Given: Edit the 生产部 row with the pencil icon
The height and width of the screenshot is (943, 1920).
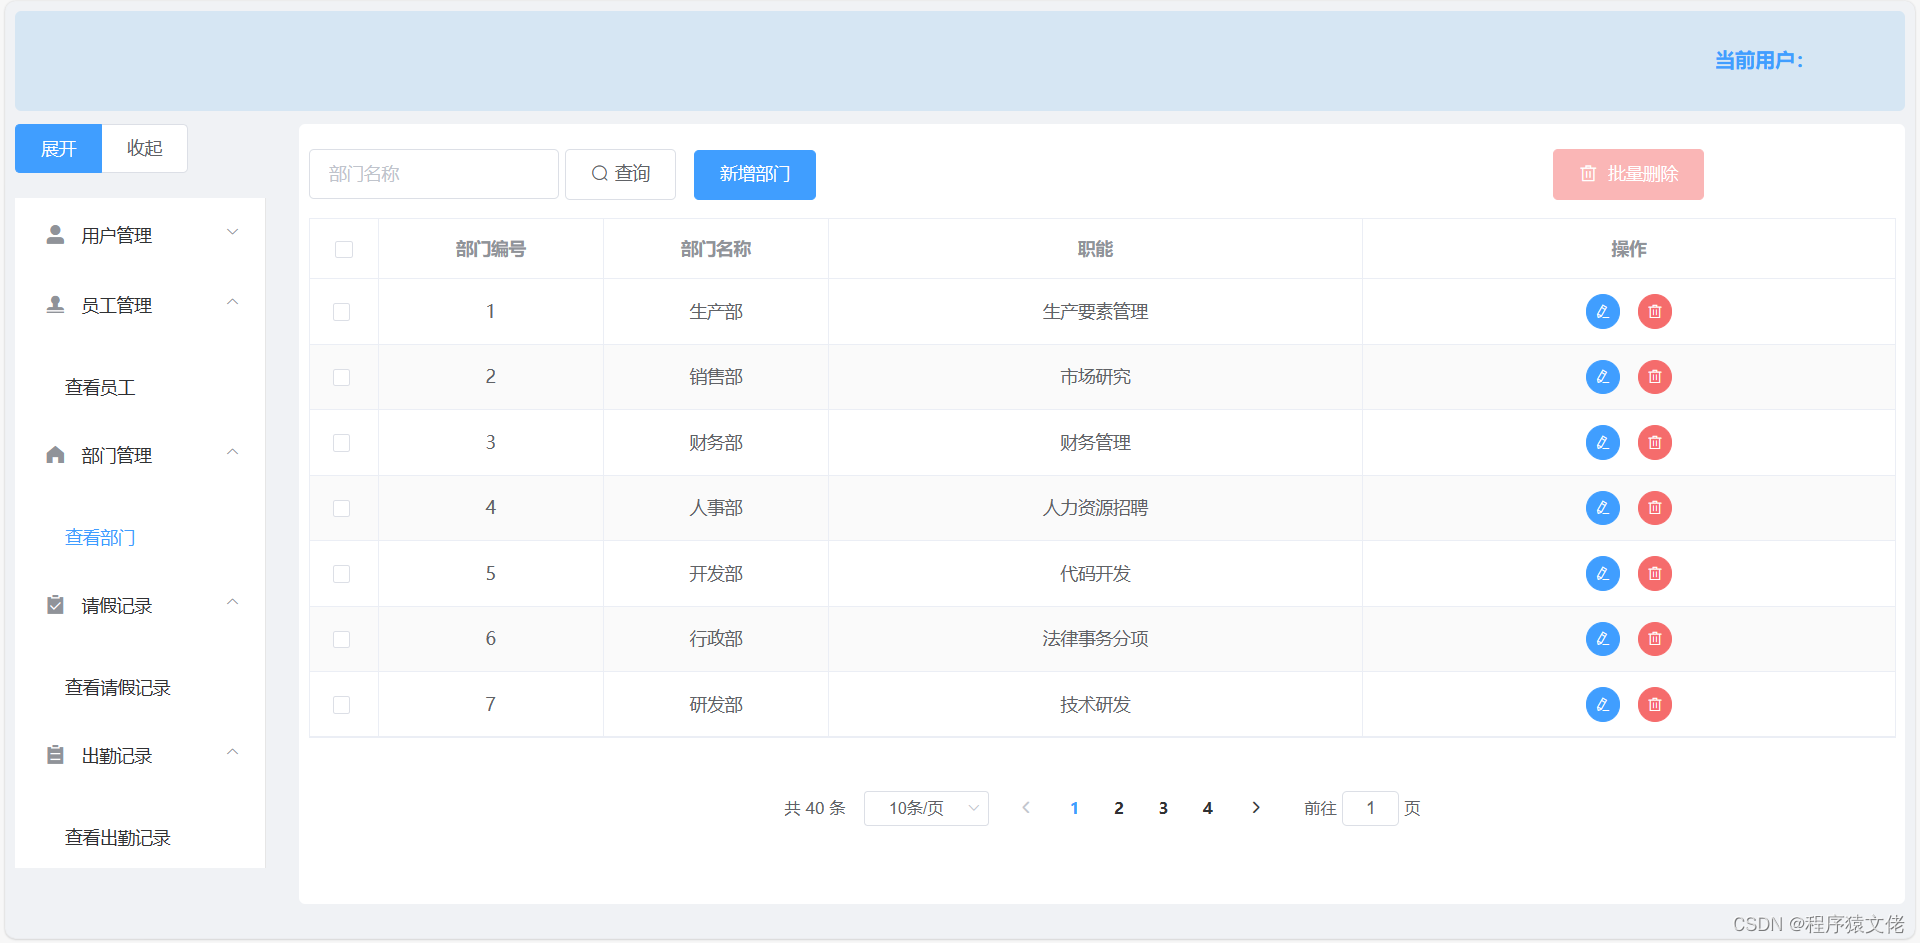Looking at the screenshot, I should (1602, 312).
